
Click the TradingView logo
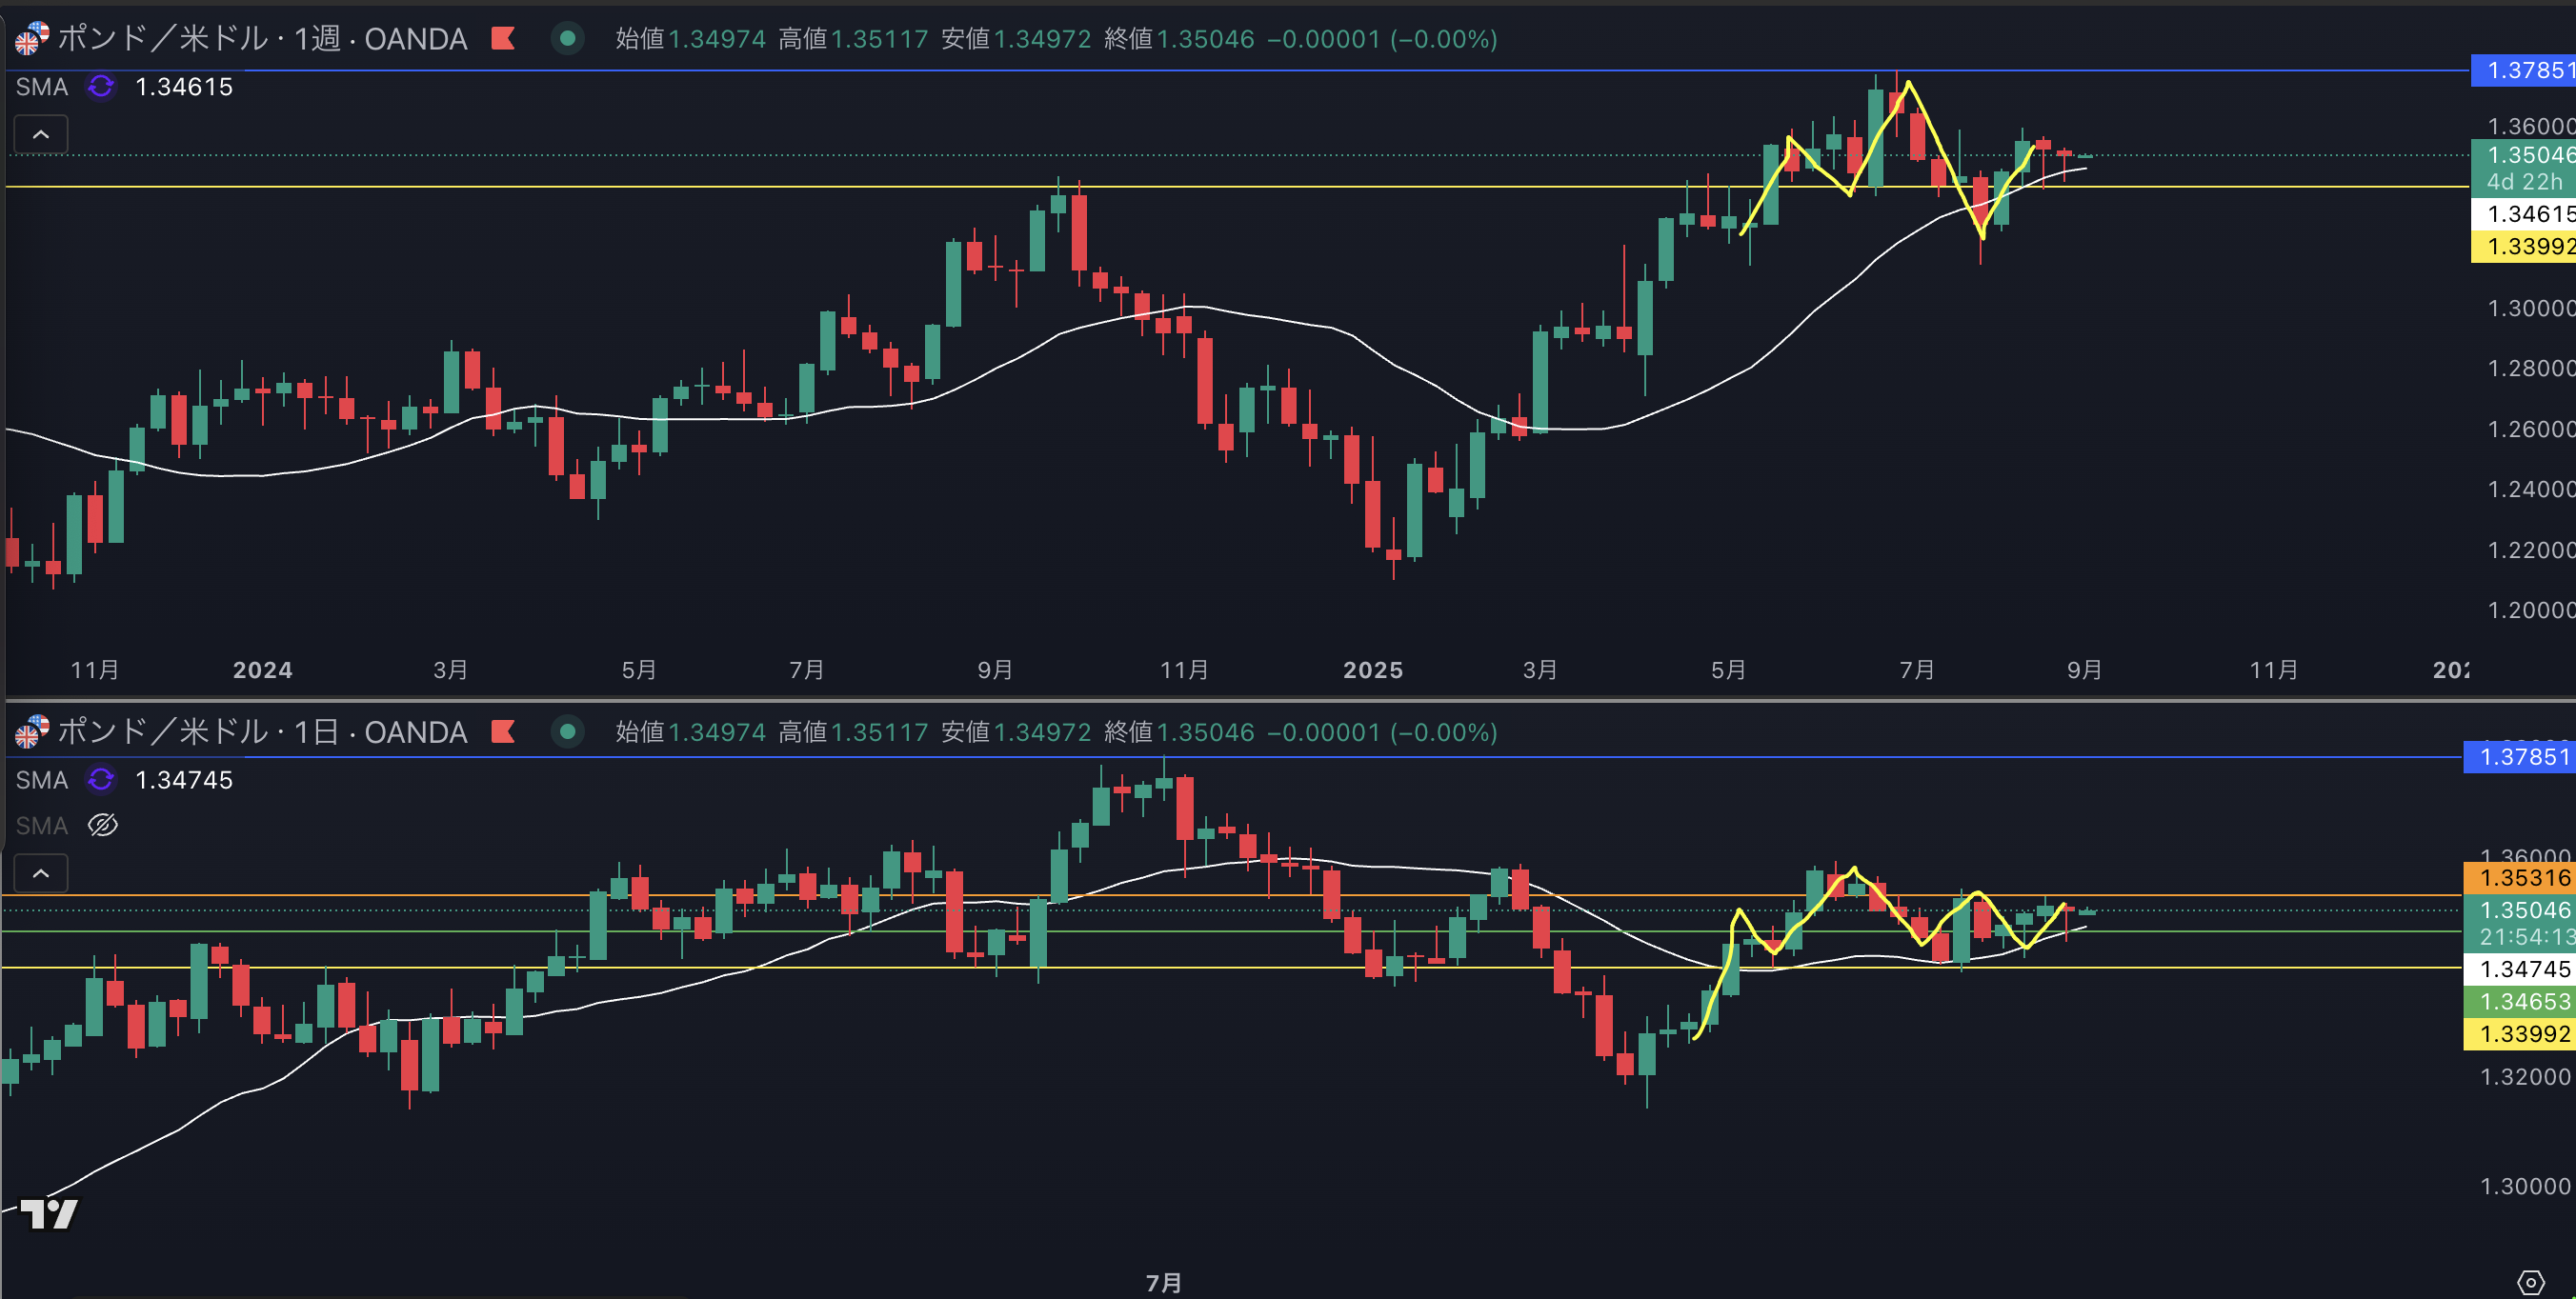[49, 1213]
